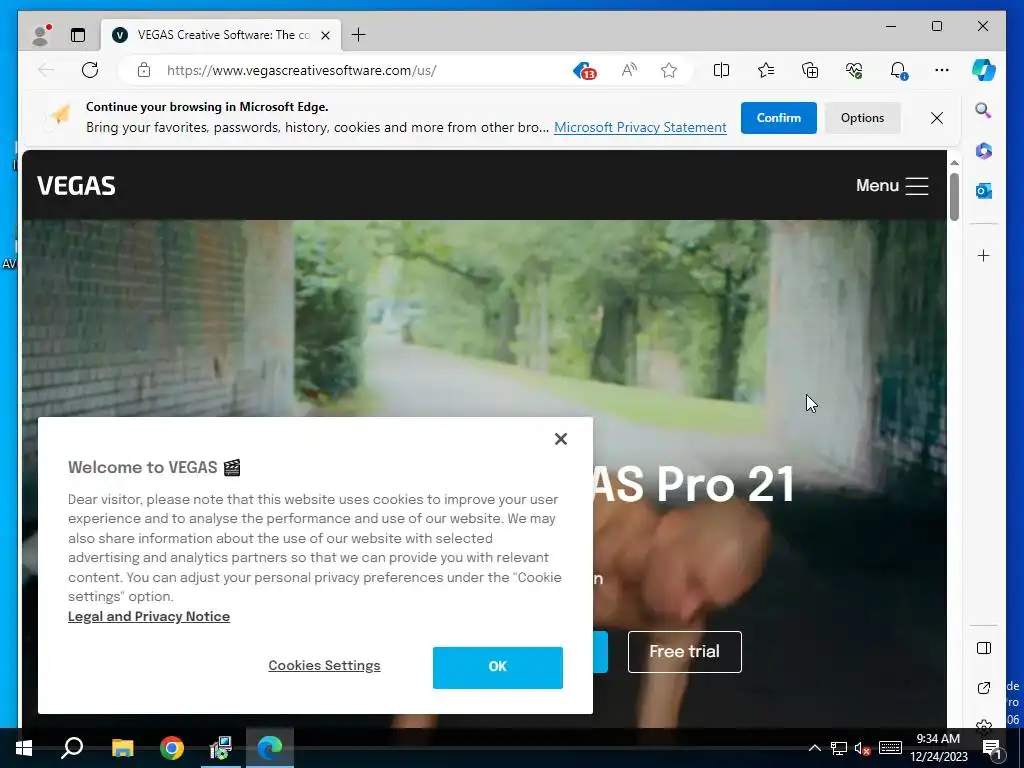View site information lock icon
This screenshot has width=1024, height=768.
click(x=144, y=70)
